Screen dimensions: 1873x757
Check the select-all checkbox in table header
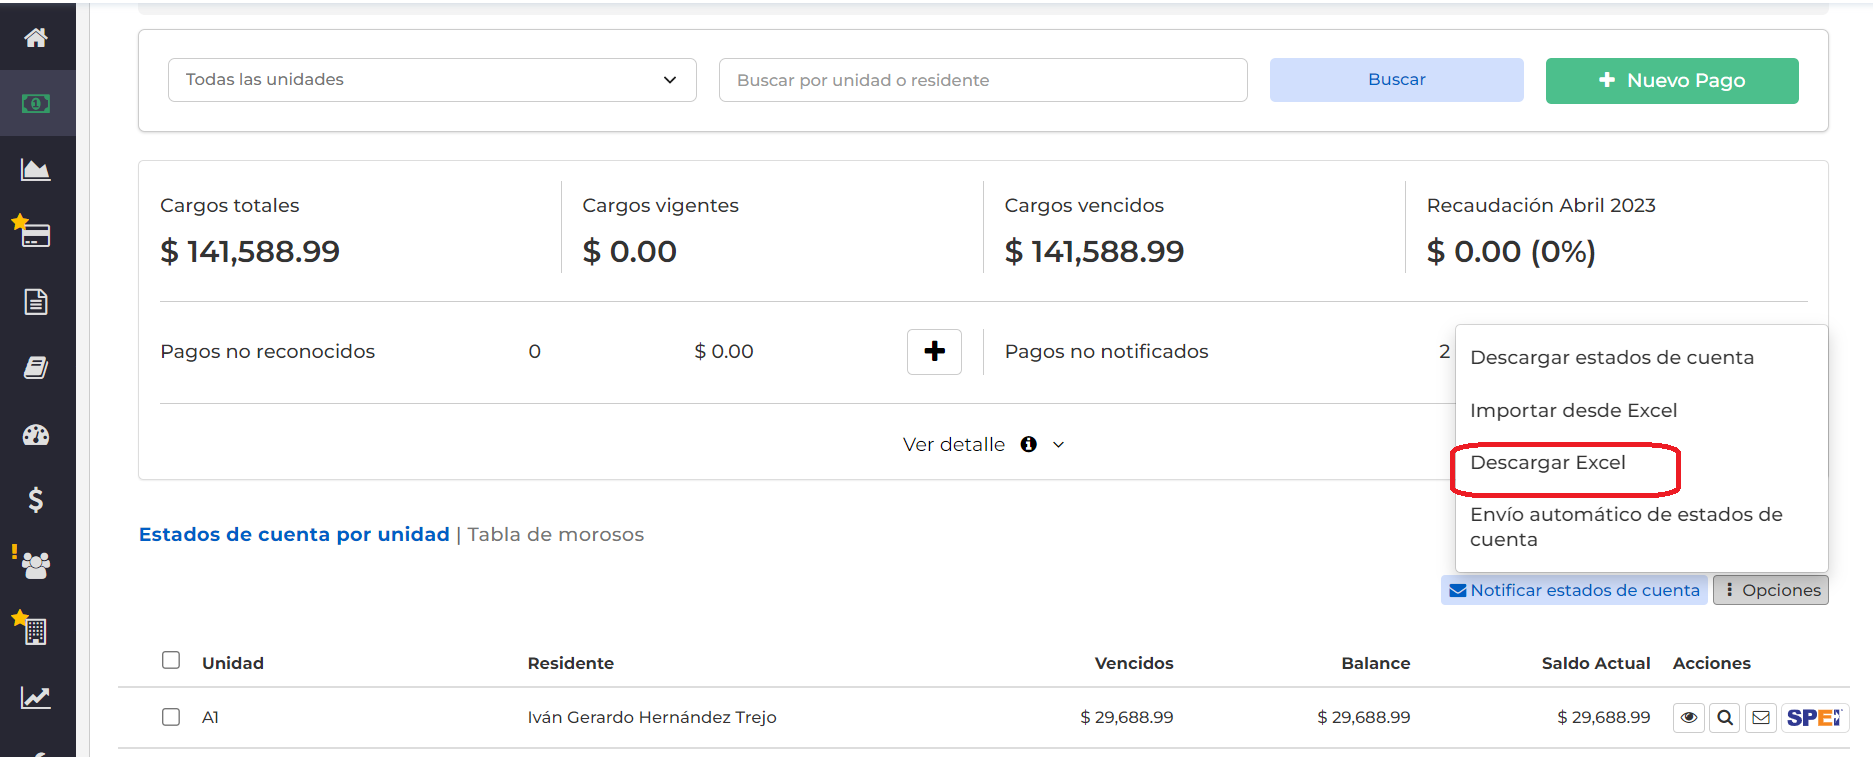click(171, 660)
